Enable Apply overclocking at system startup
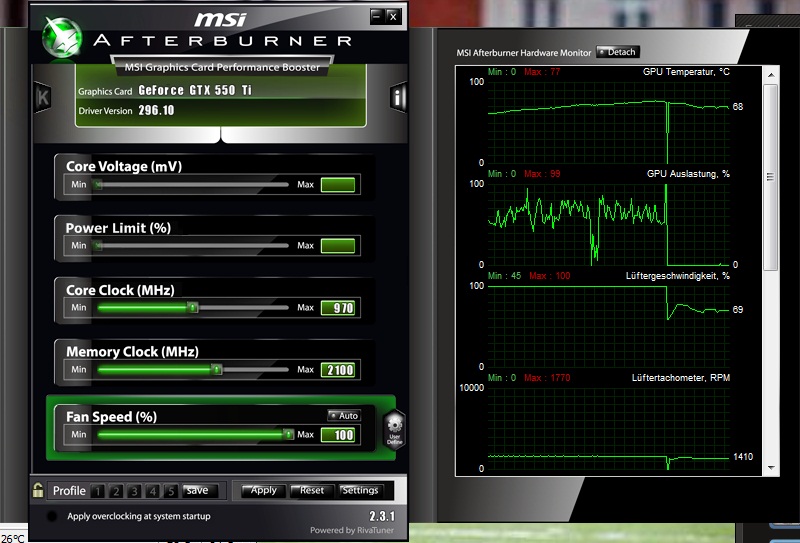The width and height of the screenshot is (800, 543). [52, 516]
